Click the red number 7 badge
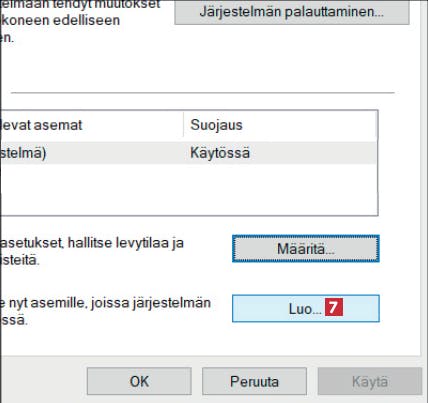The width and height of the screenshot is (428, 403). (334, 307)
